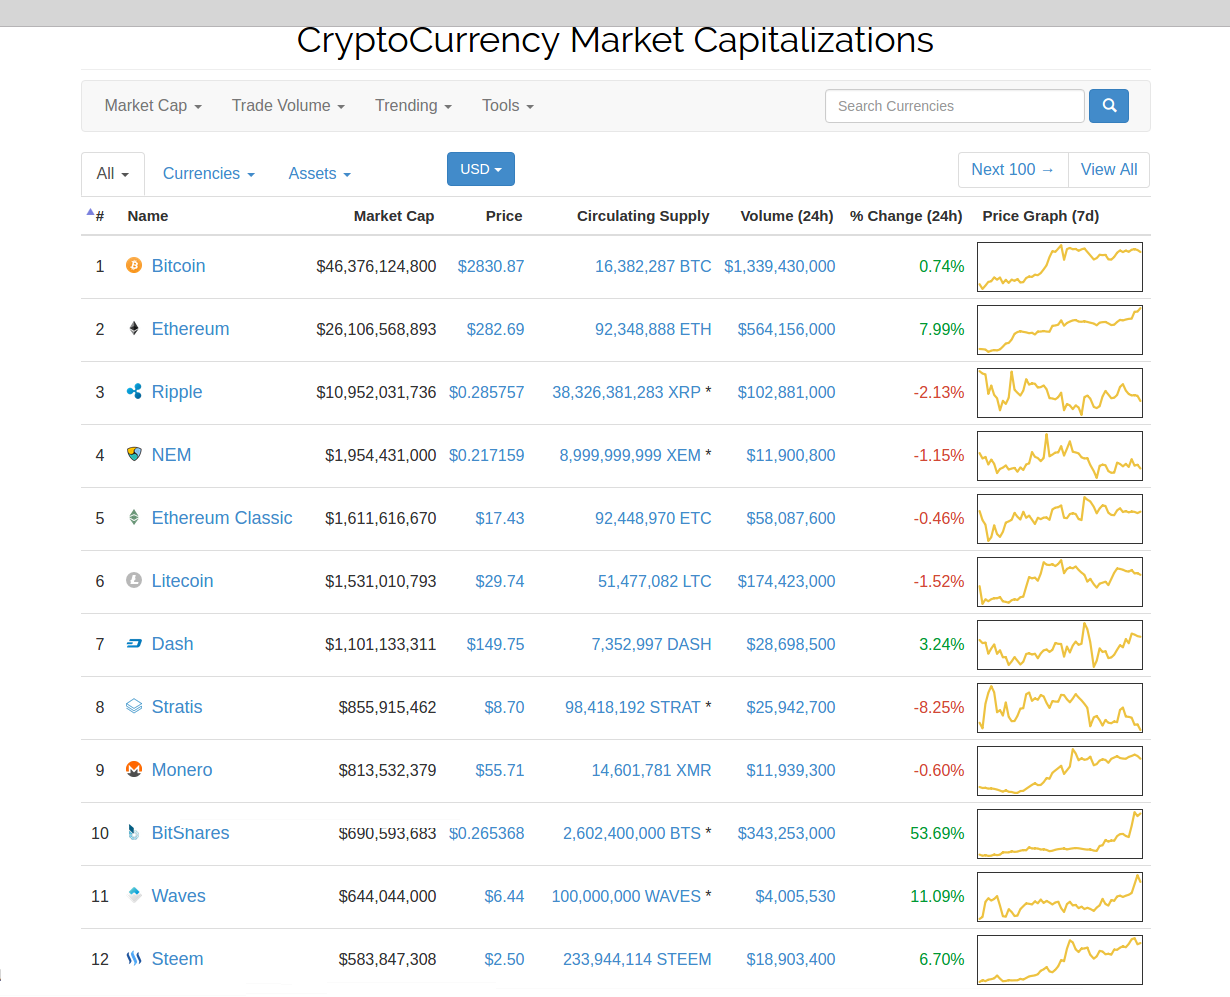Click the Steem logo icon
This screenshot has width=1230, height=997.
point(134,959)
